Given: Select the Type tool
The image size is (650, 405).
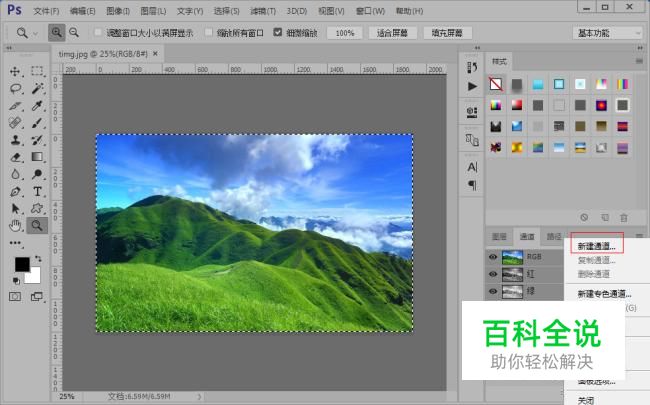Looking at the screenshot, I should click(37, 192).
